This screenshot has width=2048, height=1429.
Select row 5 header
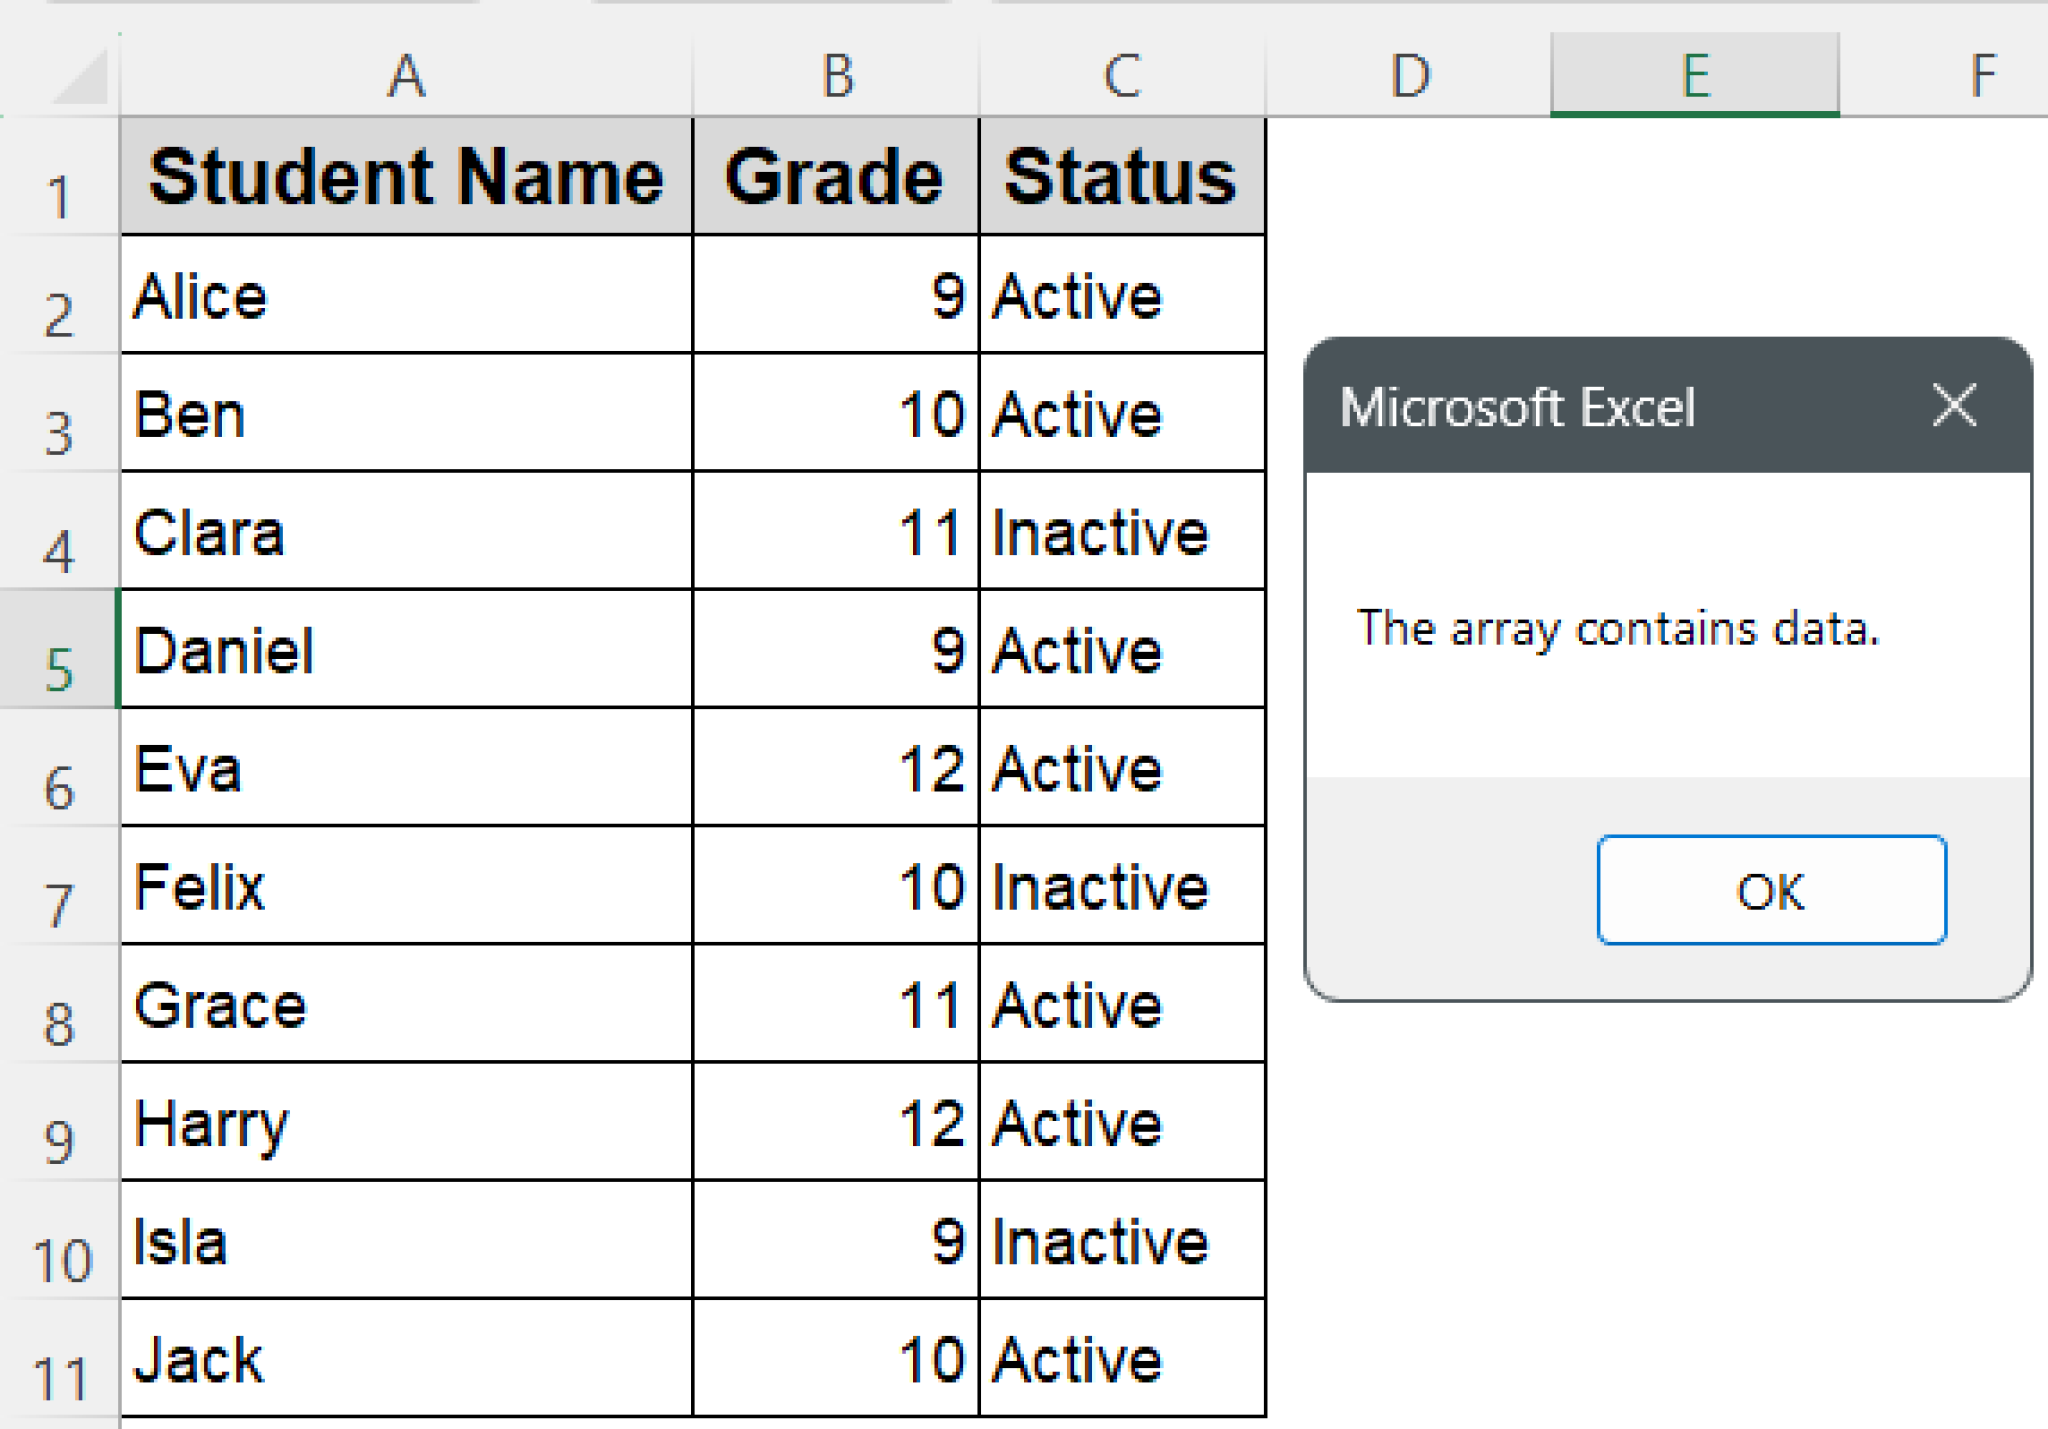click(x=60, y=648)
